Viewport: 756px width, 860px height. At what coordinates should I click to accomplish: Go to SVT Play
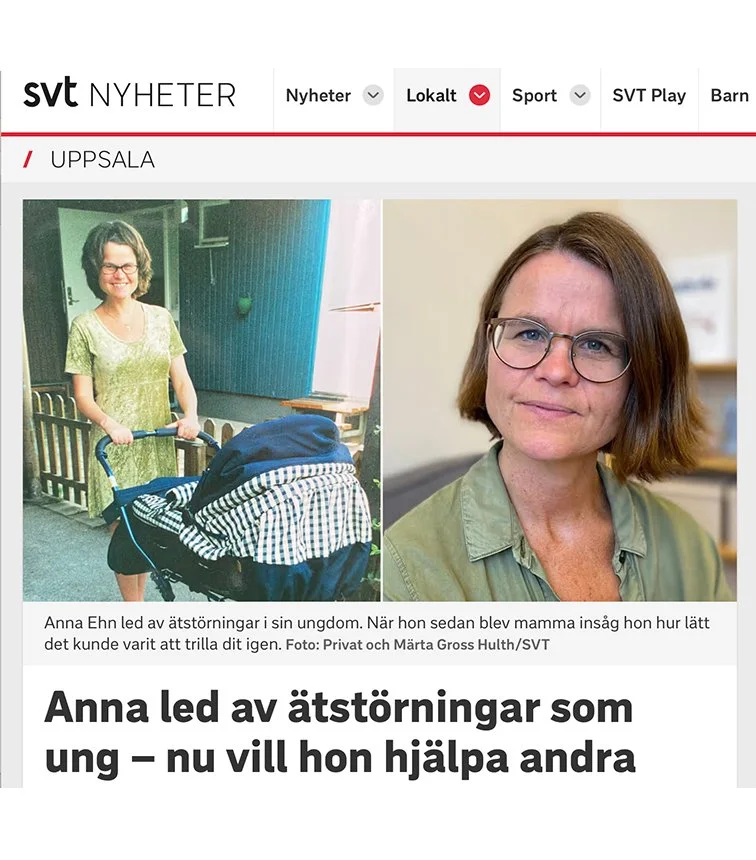tap(649, 95)
